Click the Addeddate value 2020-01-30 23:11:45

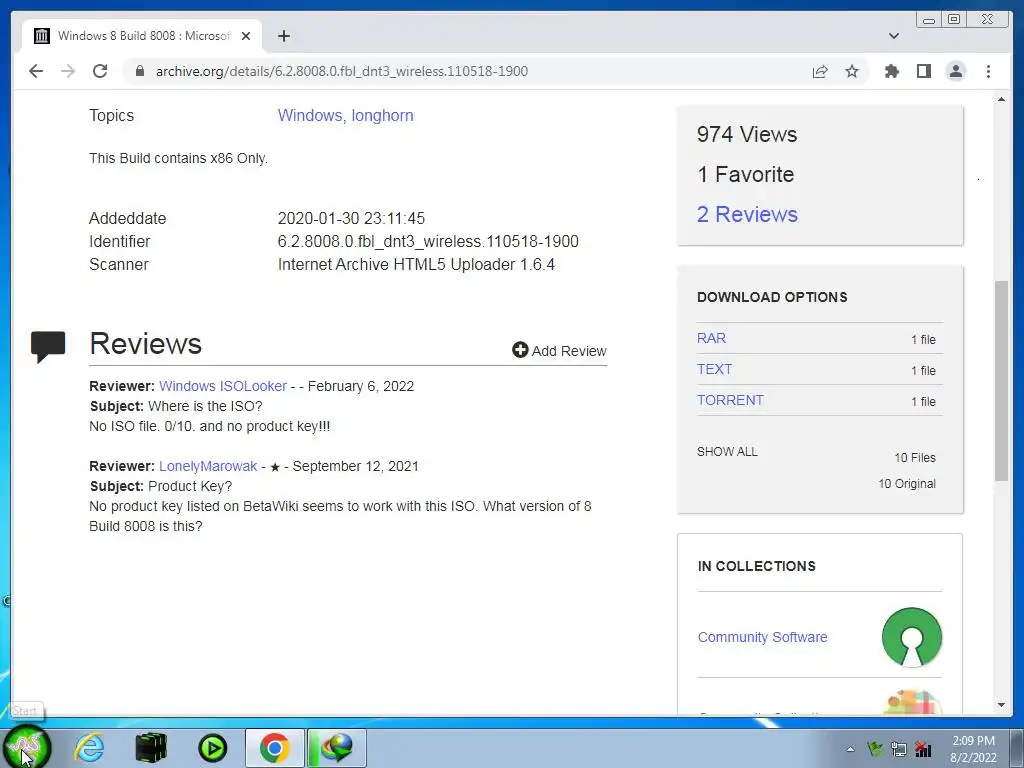(351, 218)
